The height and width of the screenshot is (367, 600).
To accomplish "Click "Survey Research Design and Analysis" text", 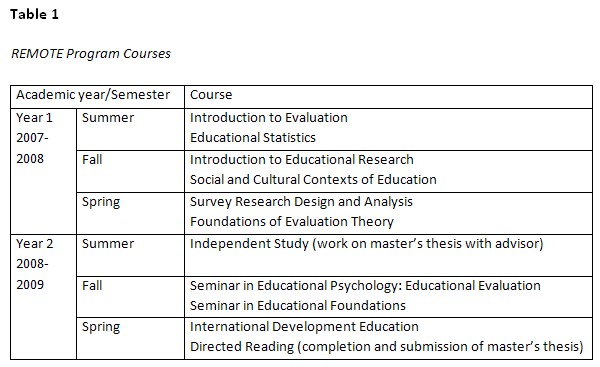I will pos(301,202).
